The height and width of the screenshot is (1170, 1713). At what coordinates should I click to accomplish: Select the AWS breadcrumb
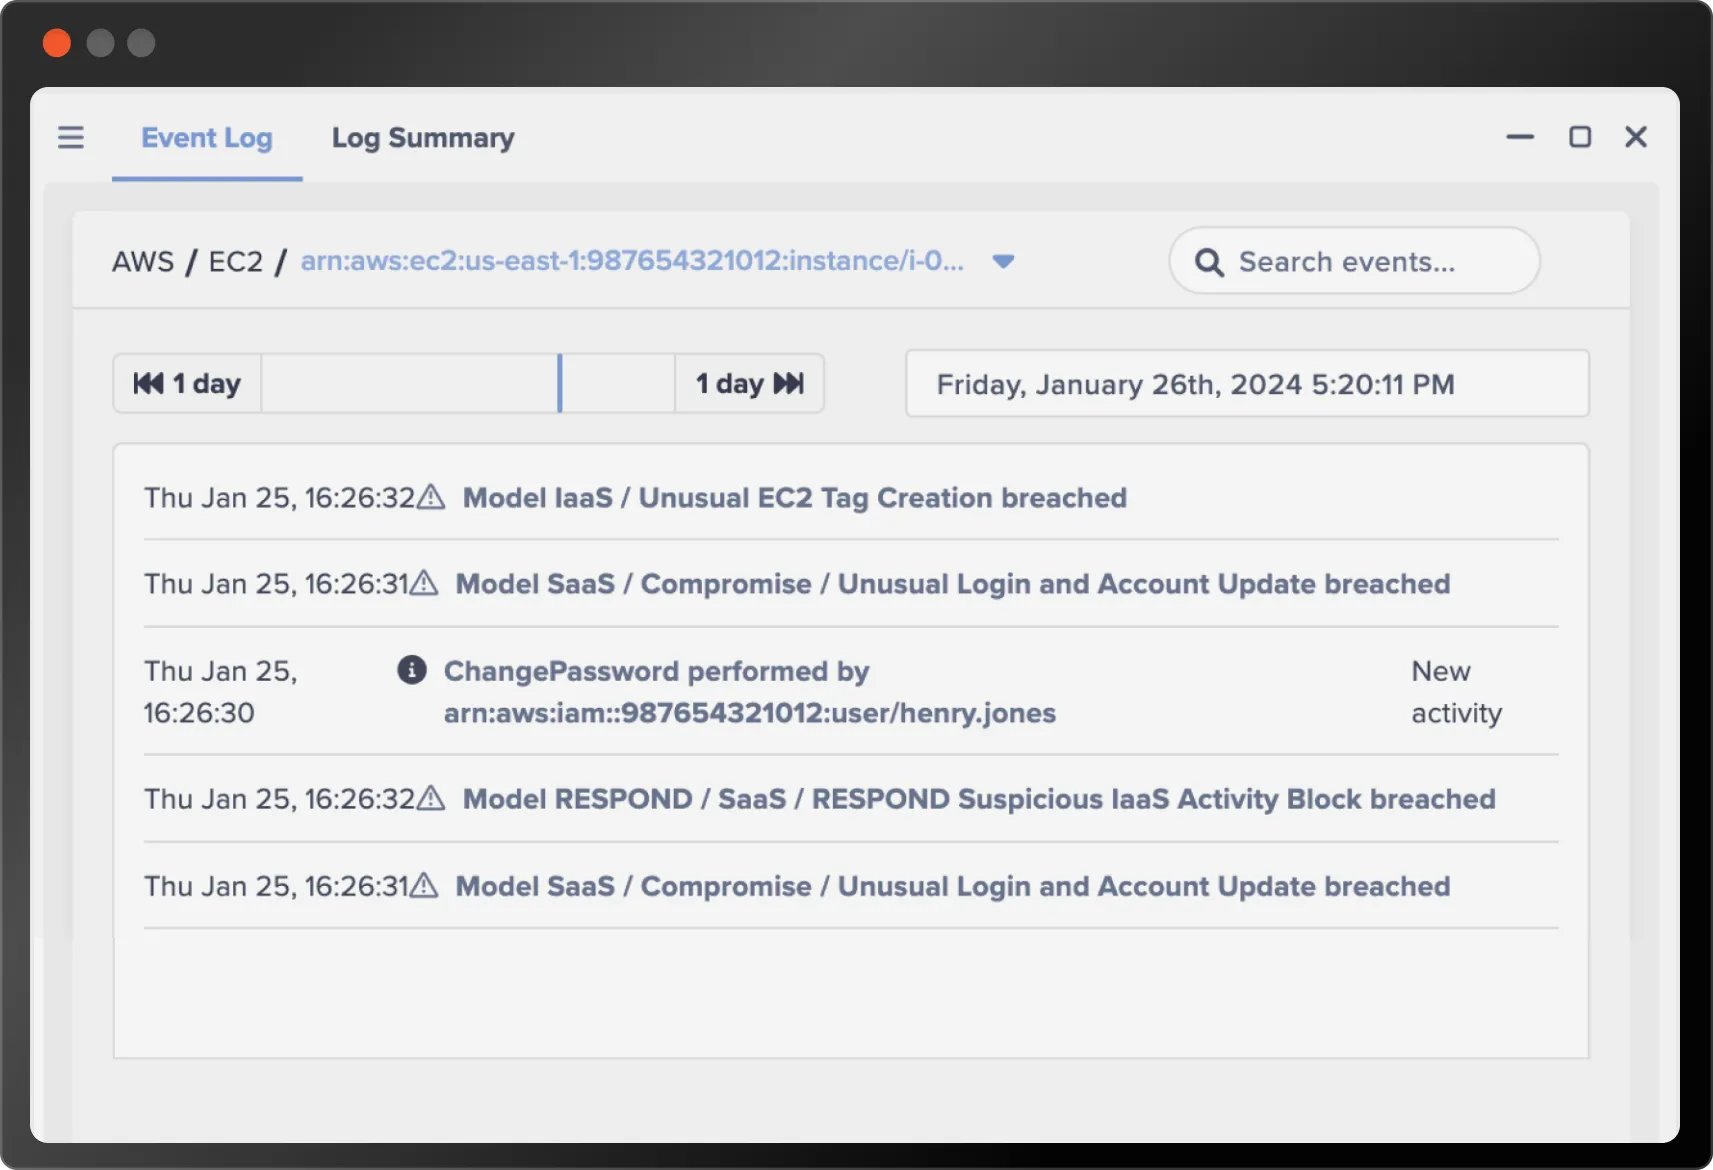coord(143,261)
